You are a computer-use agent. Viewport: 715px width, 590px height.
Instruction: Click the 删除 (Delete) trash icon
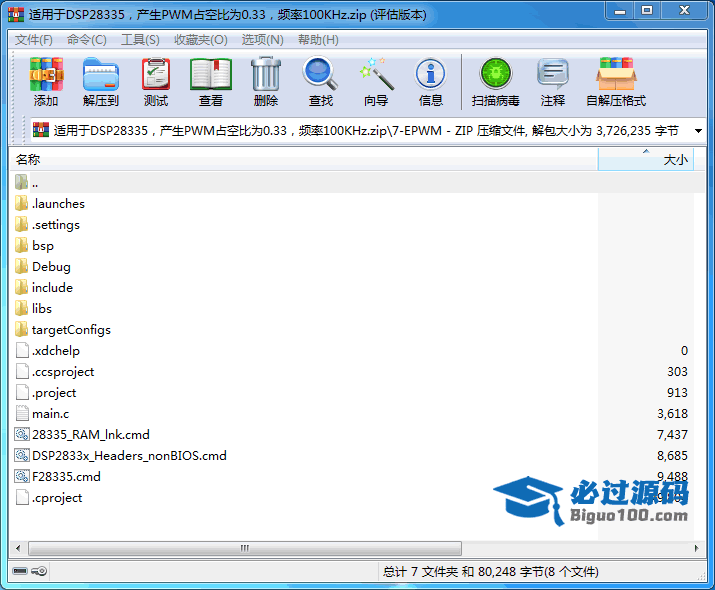pos(266,74)
